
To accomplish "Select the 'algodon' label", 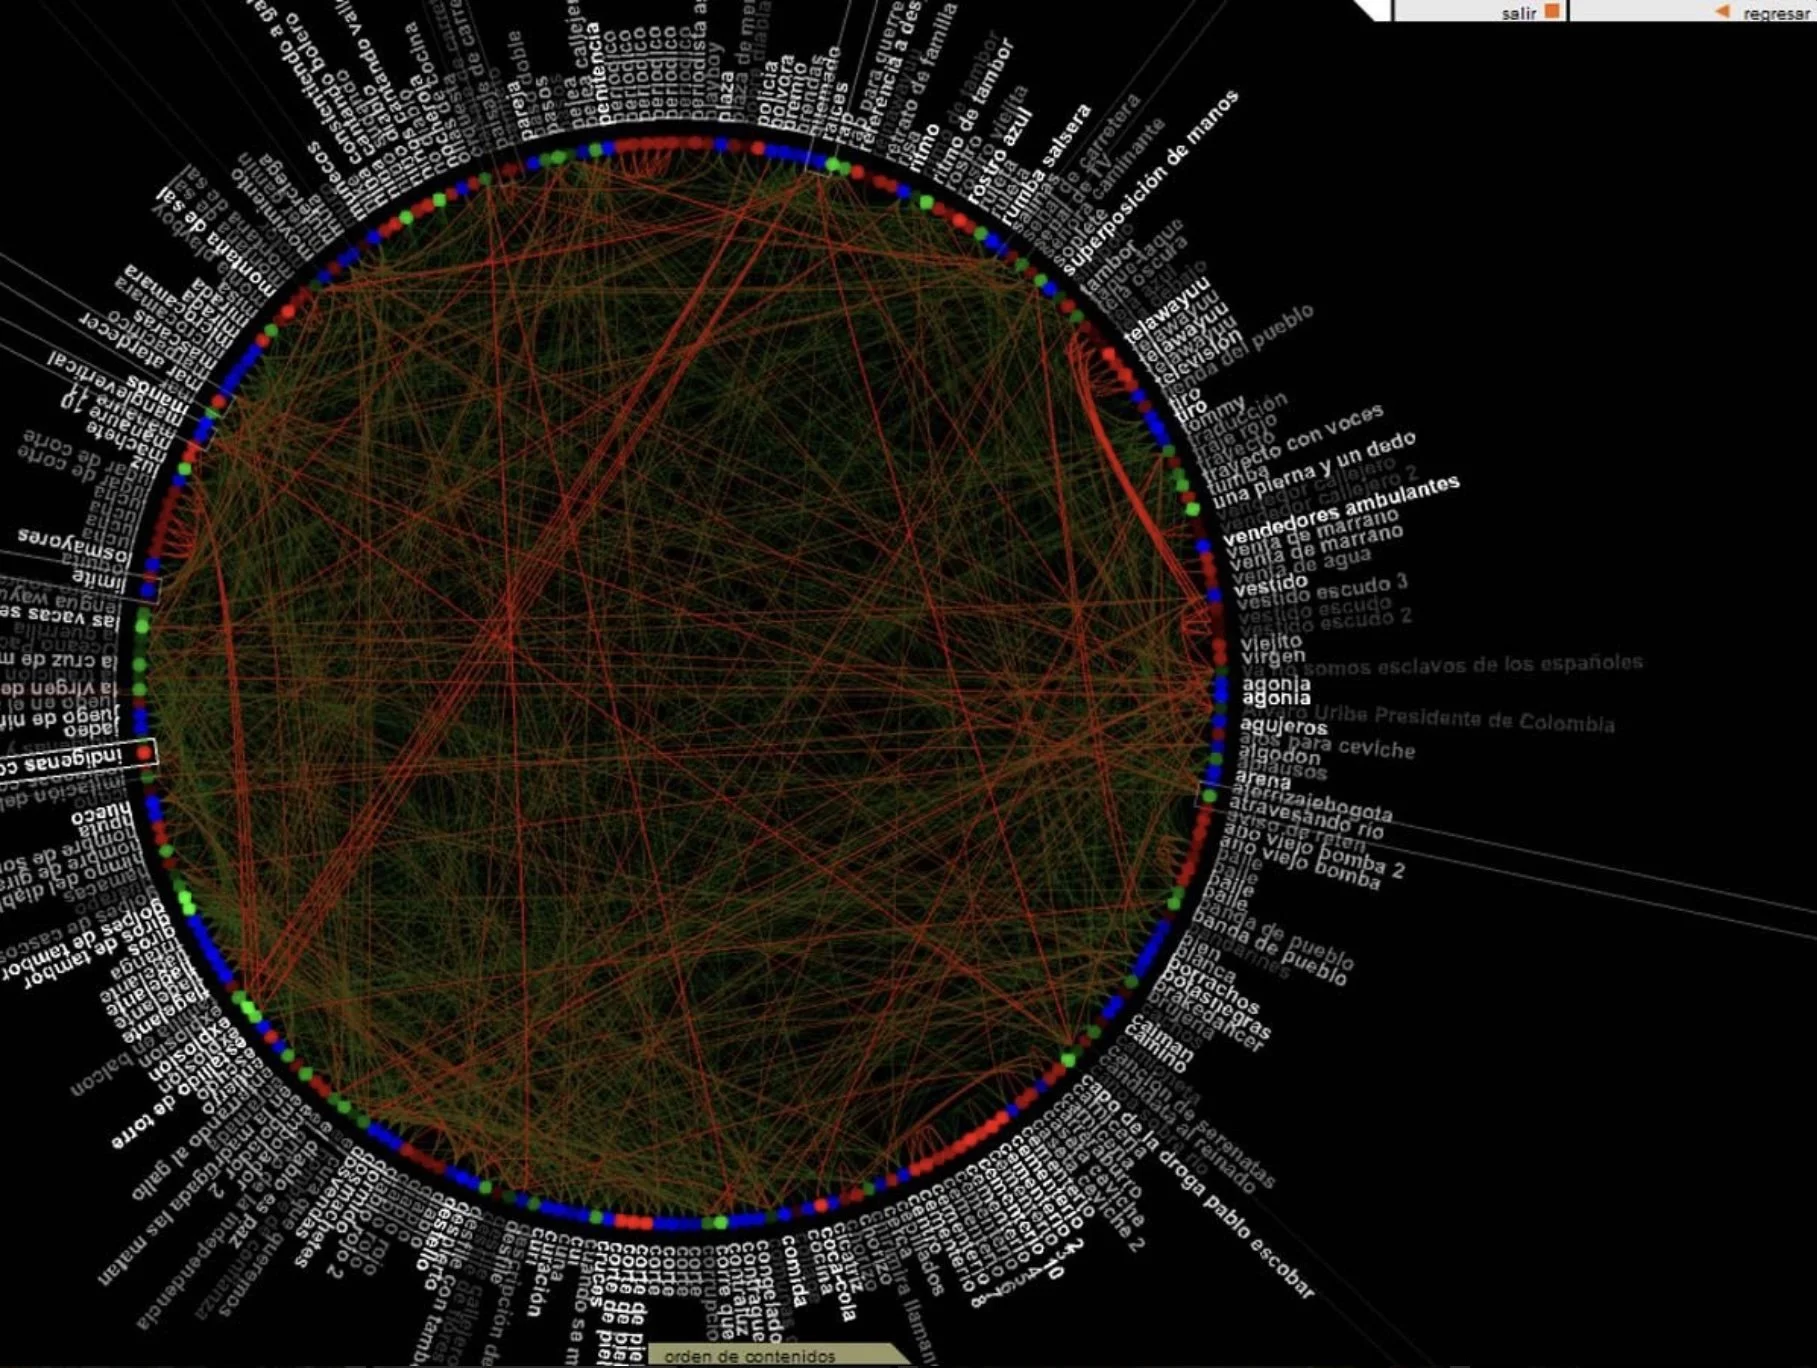I will [x=1279, y=757].
